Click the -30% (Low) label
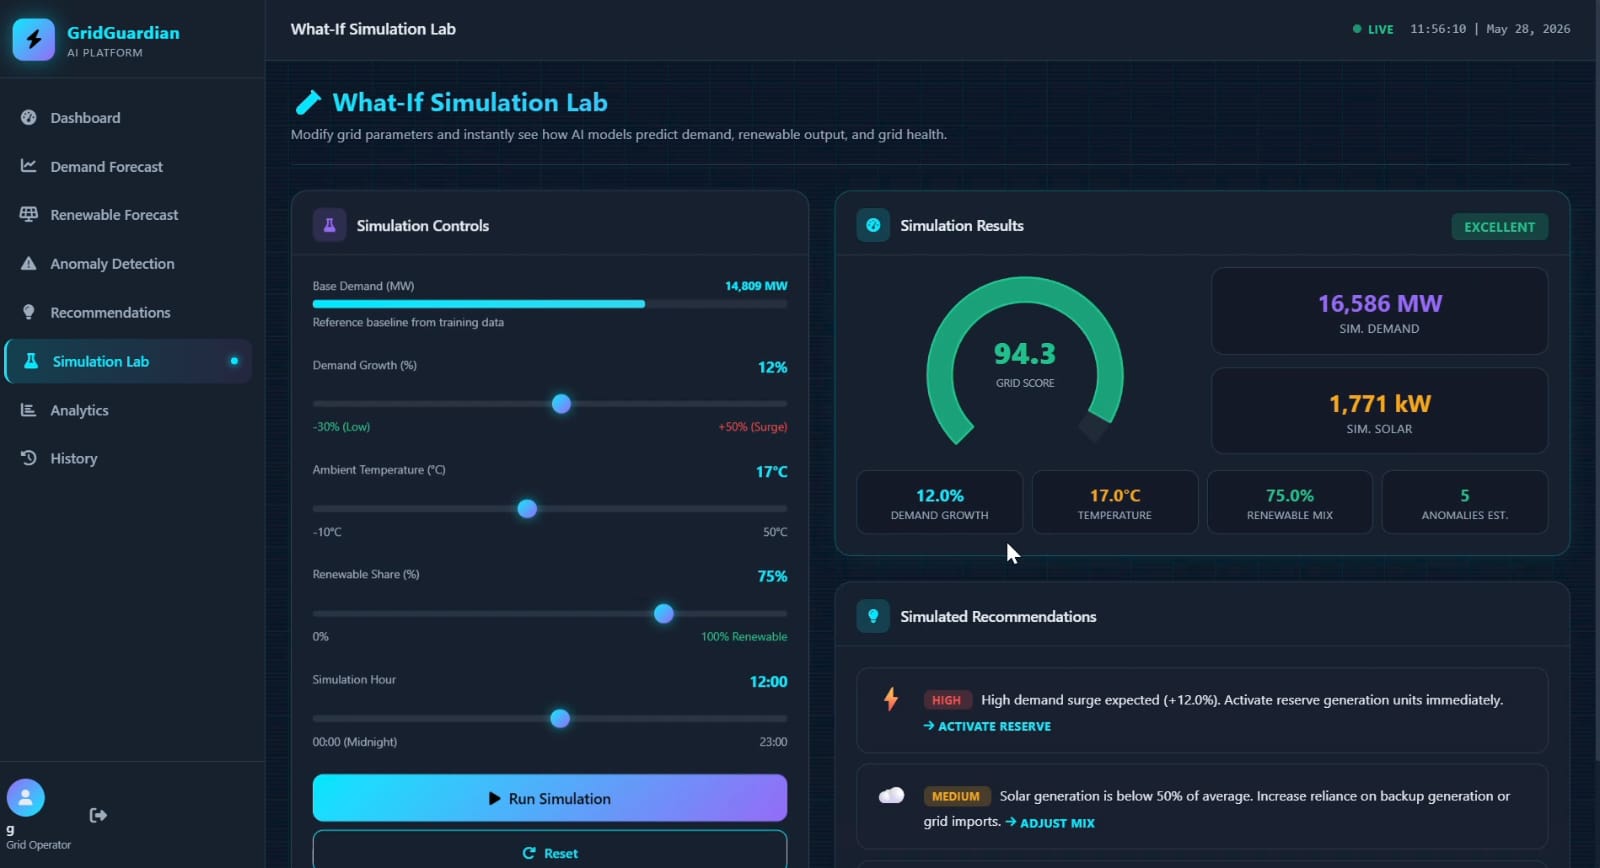 pos(341,427)
